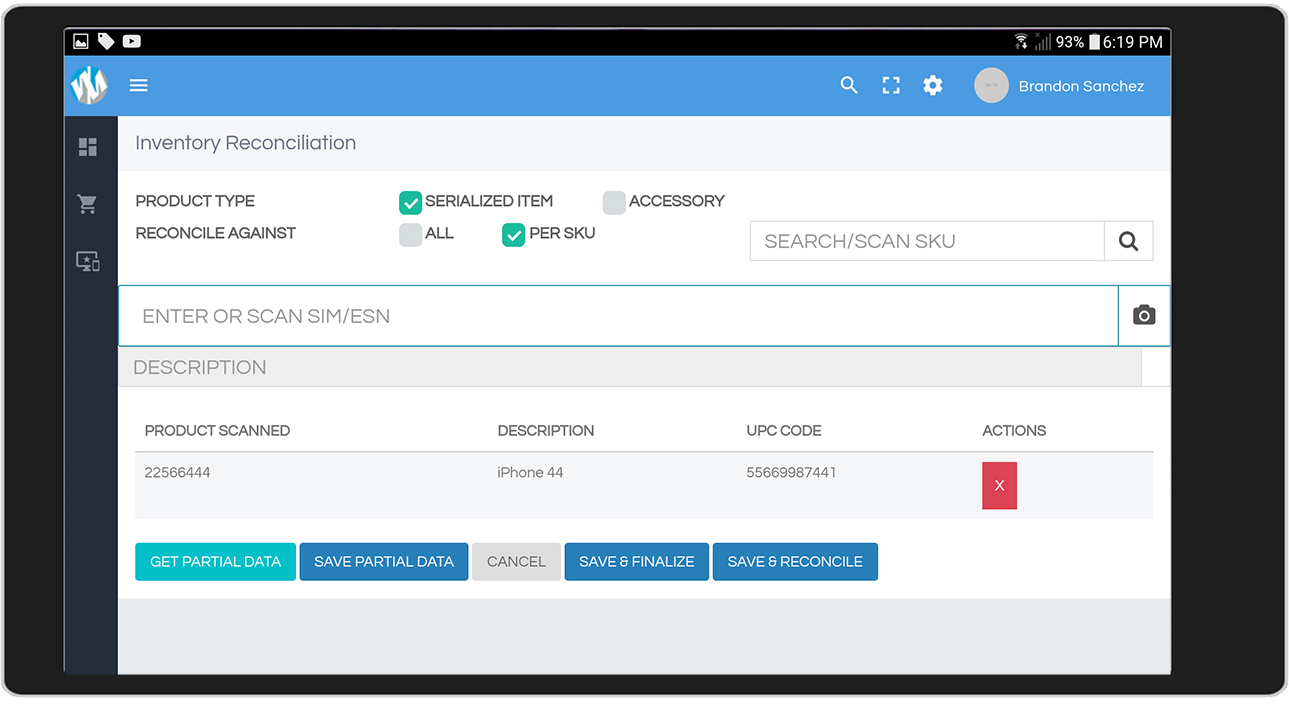Toggle fullscreen mode icon
Viewport: 1289px width, 713px height.
click(x=891, y=86)
